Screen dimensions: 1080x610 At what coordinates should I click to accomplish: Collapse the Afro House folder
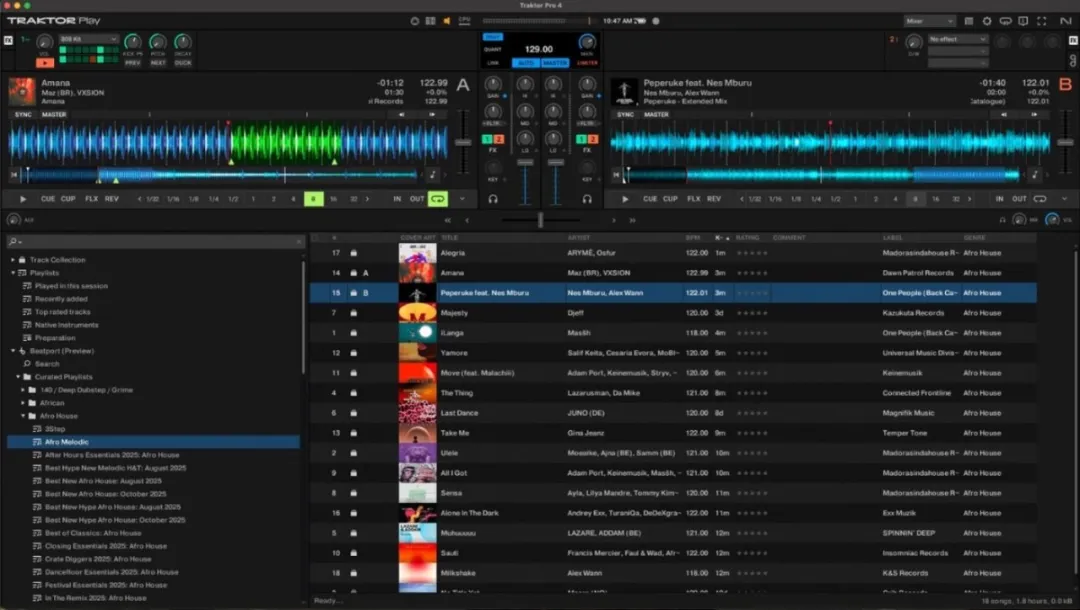coord(23,416)
